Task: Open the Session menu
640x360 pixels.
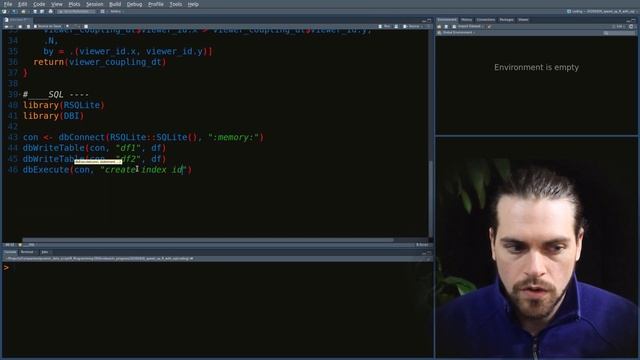Action: point(94,4)
